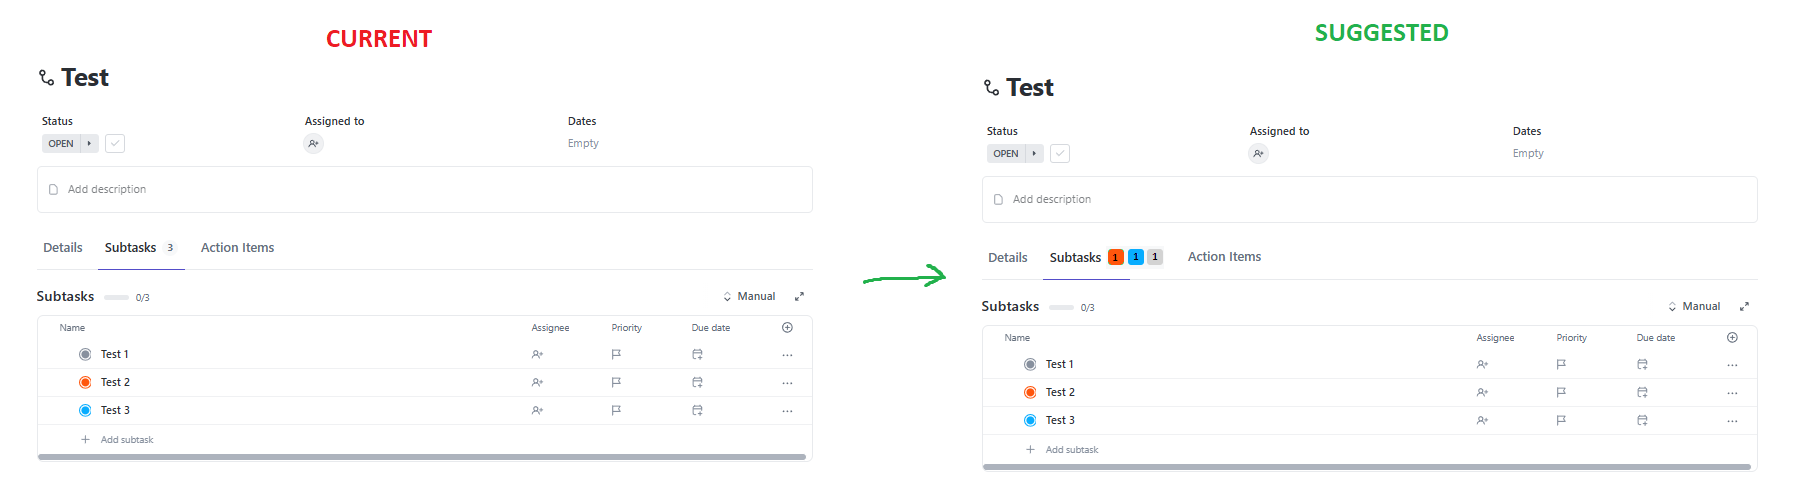The image size is (1812, 502).
Task: Toggle the complete checkmark box beside OPEN in suggested view
Action: coord(1060,154)
